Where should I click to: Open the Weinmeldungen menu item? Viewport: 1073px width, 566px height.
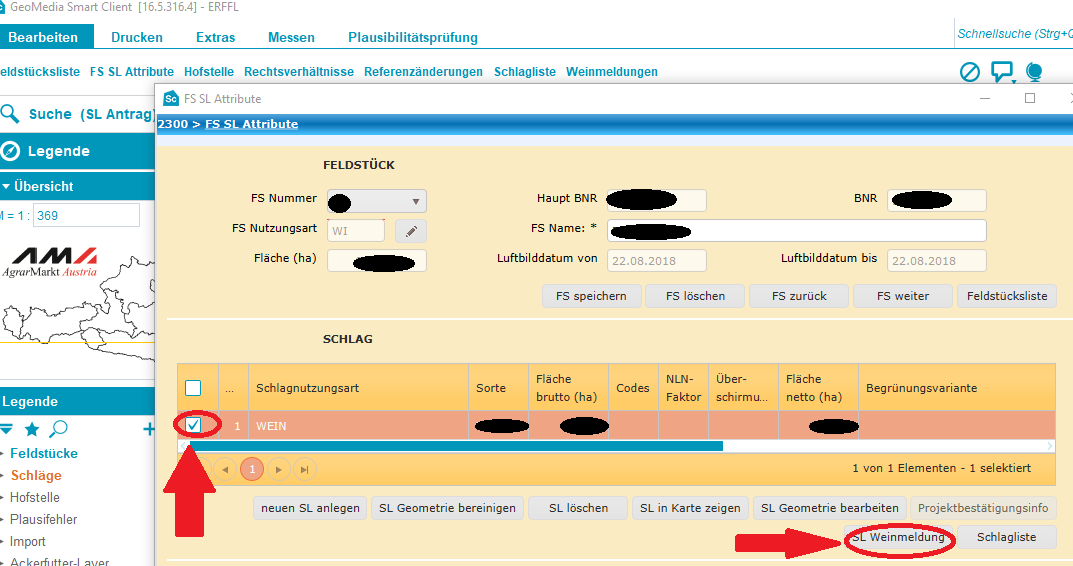tap(612, 72)
